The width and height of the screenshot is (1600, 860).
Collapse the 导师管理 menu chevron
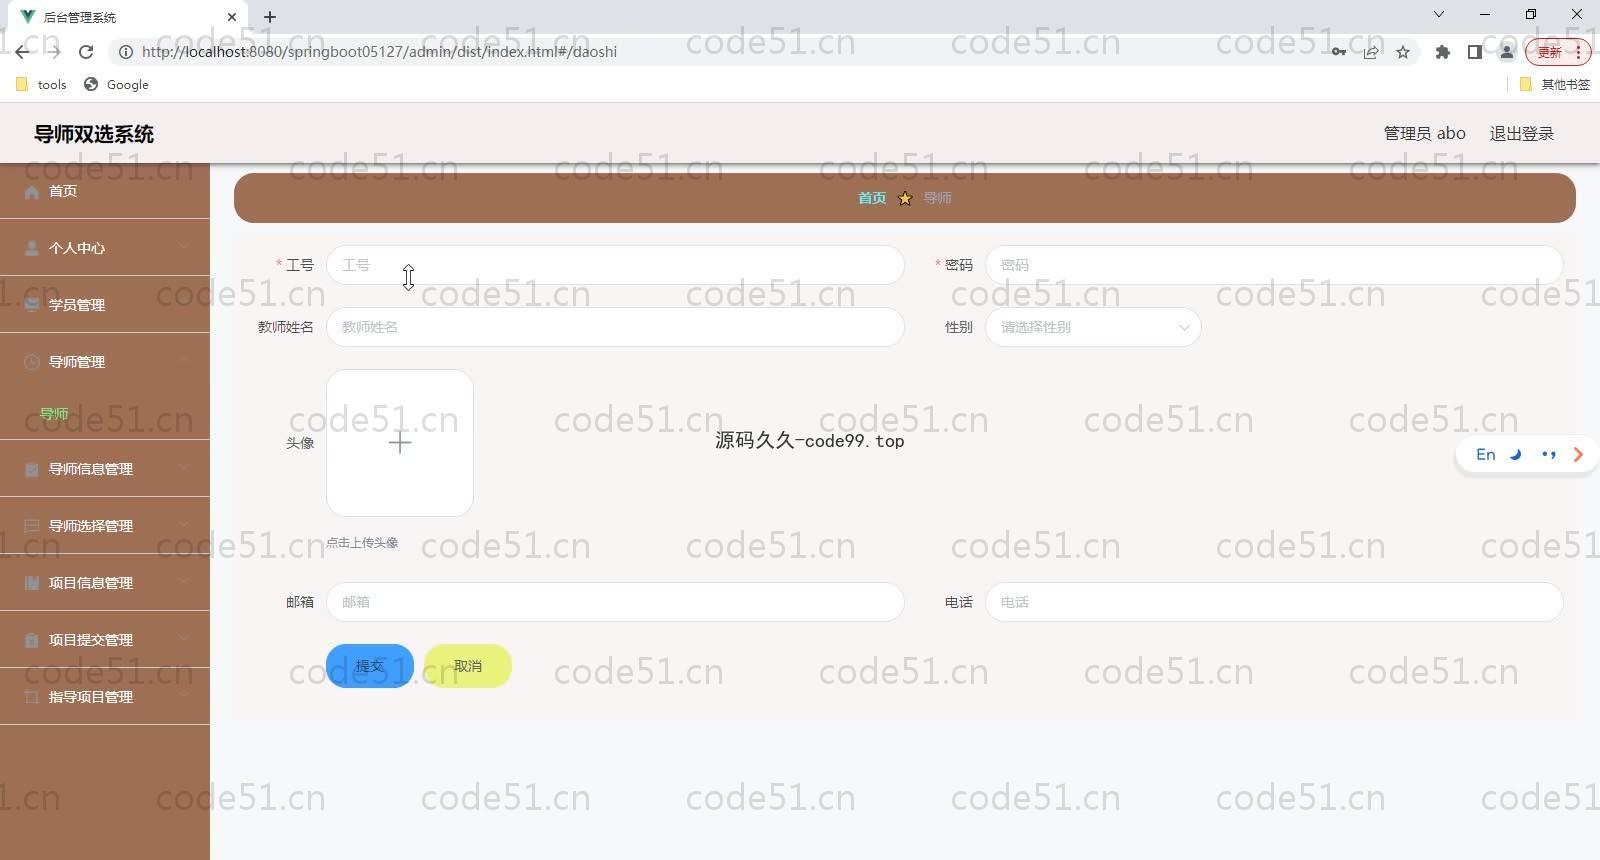pyautogui.click(x=184, y=361)
